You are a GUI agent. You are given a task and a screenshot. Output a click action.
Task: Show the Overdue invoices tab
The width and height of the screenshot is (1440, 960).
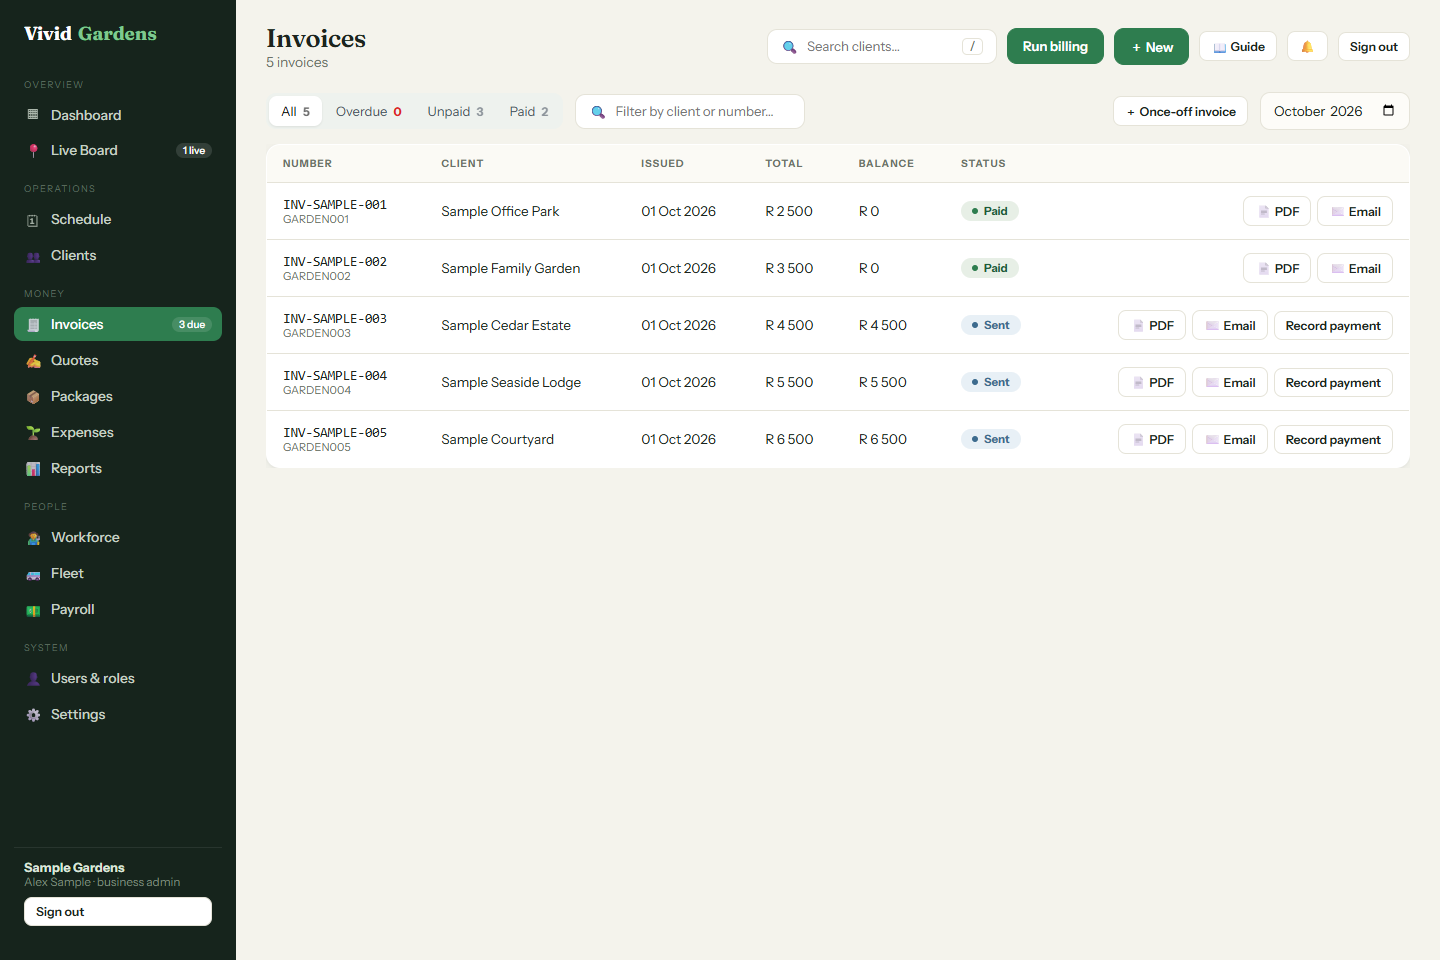click(368, 111)
